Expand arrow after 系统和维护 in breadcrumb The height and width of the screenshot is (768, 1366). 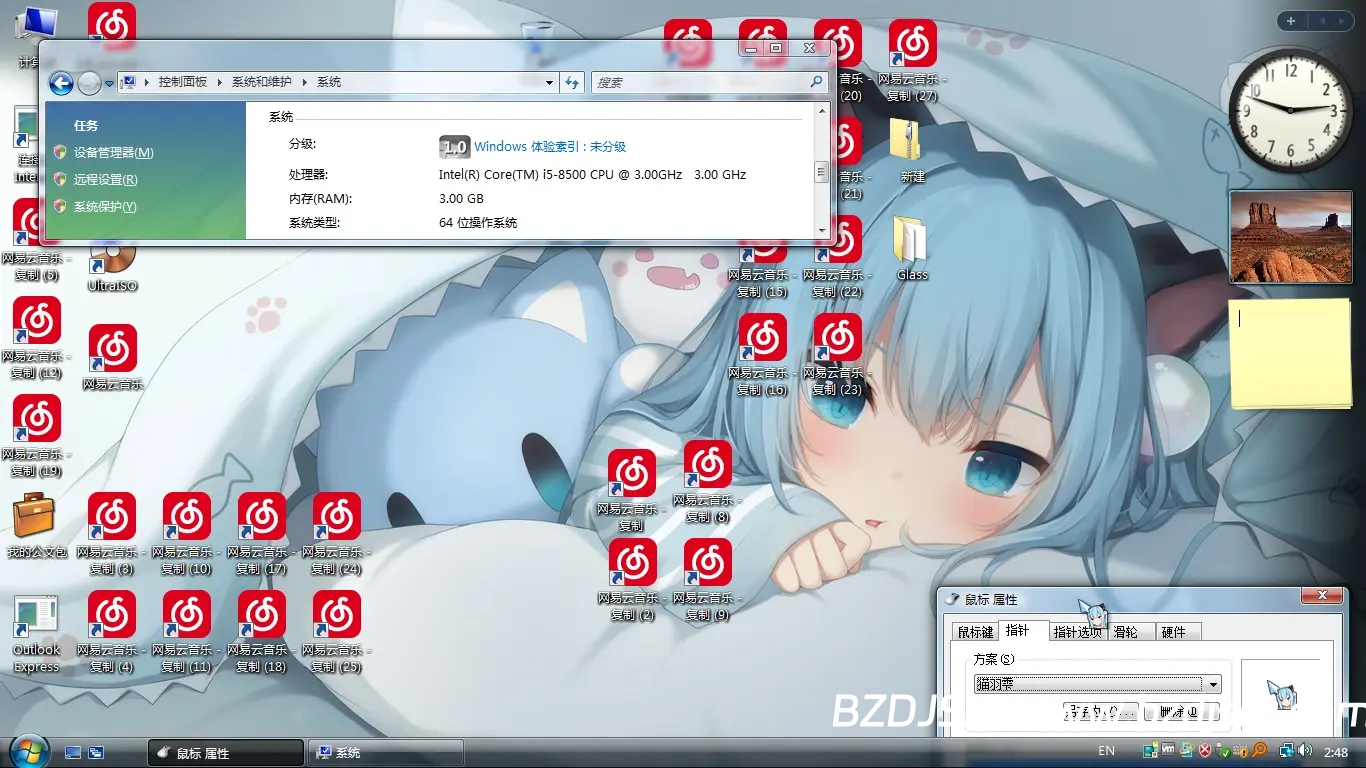[x=305, y=83]
